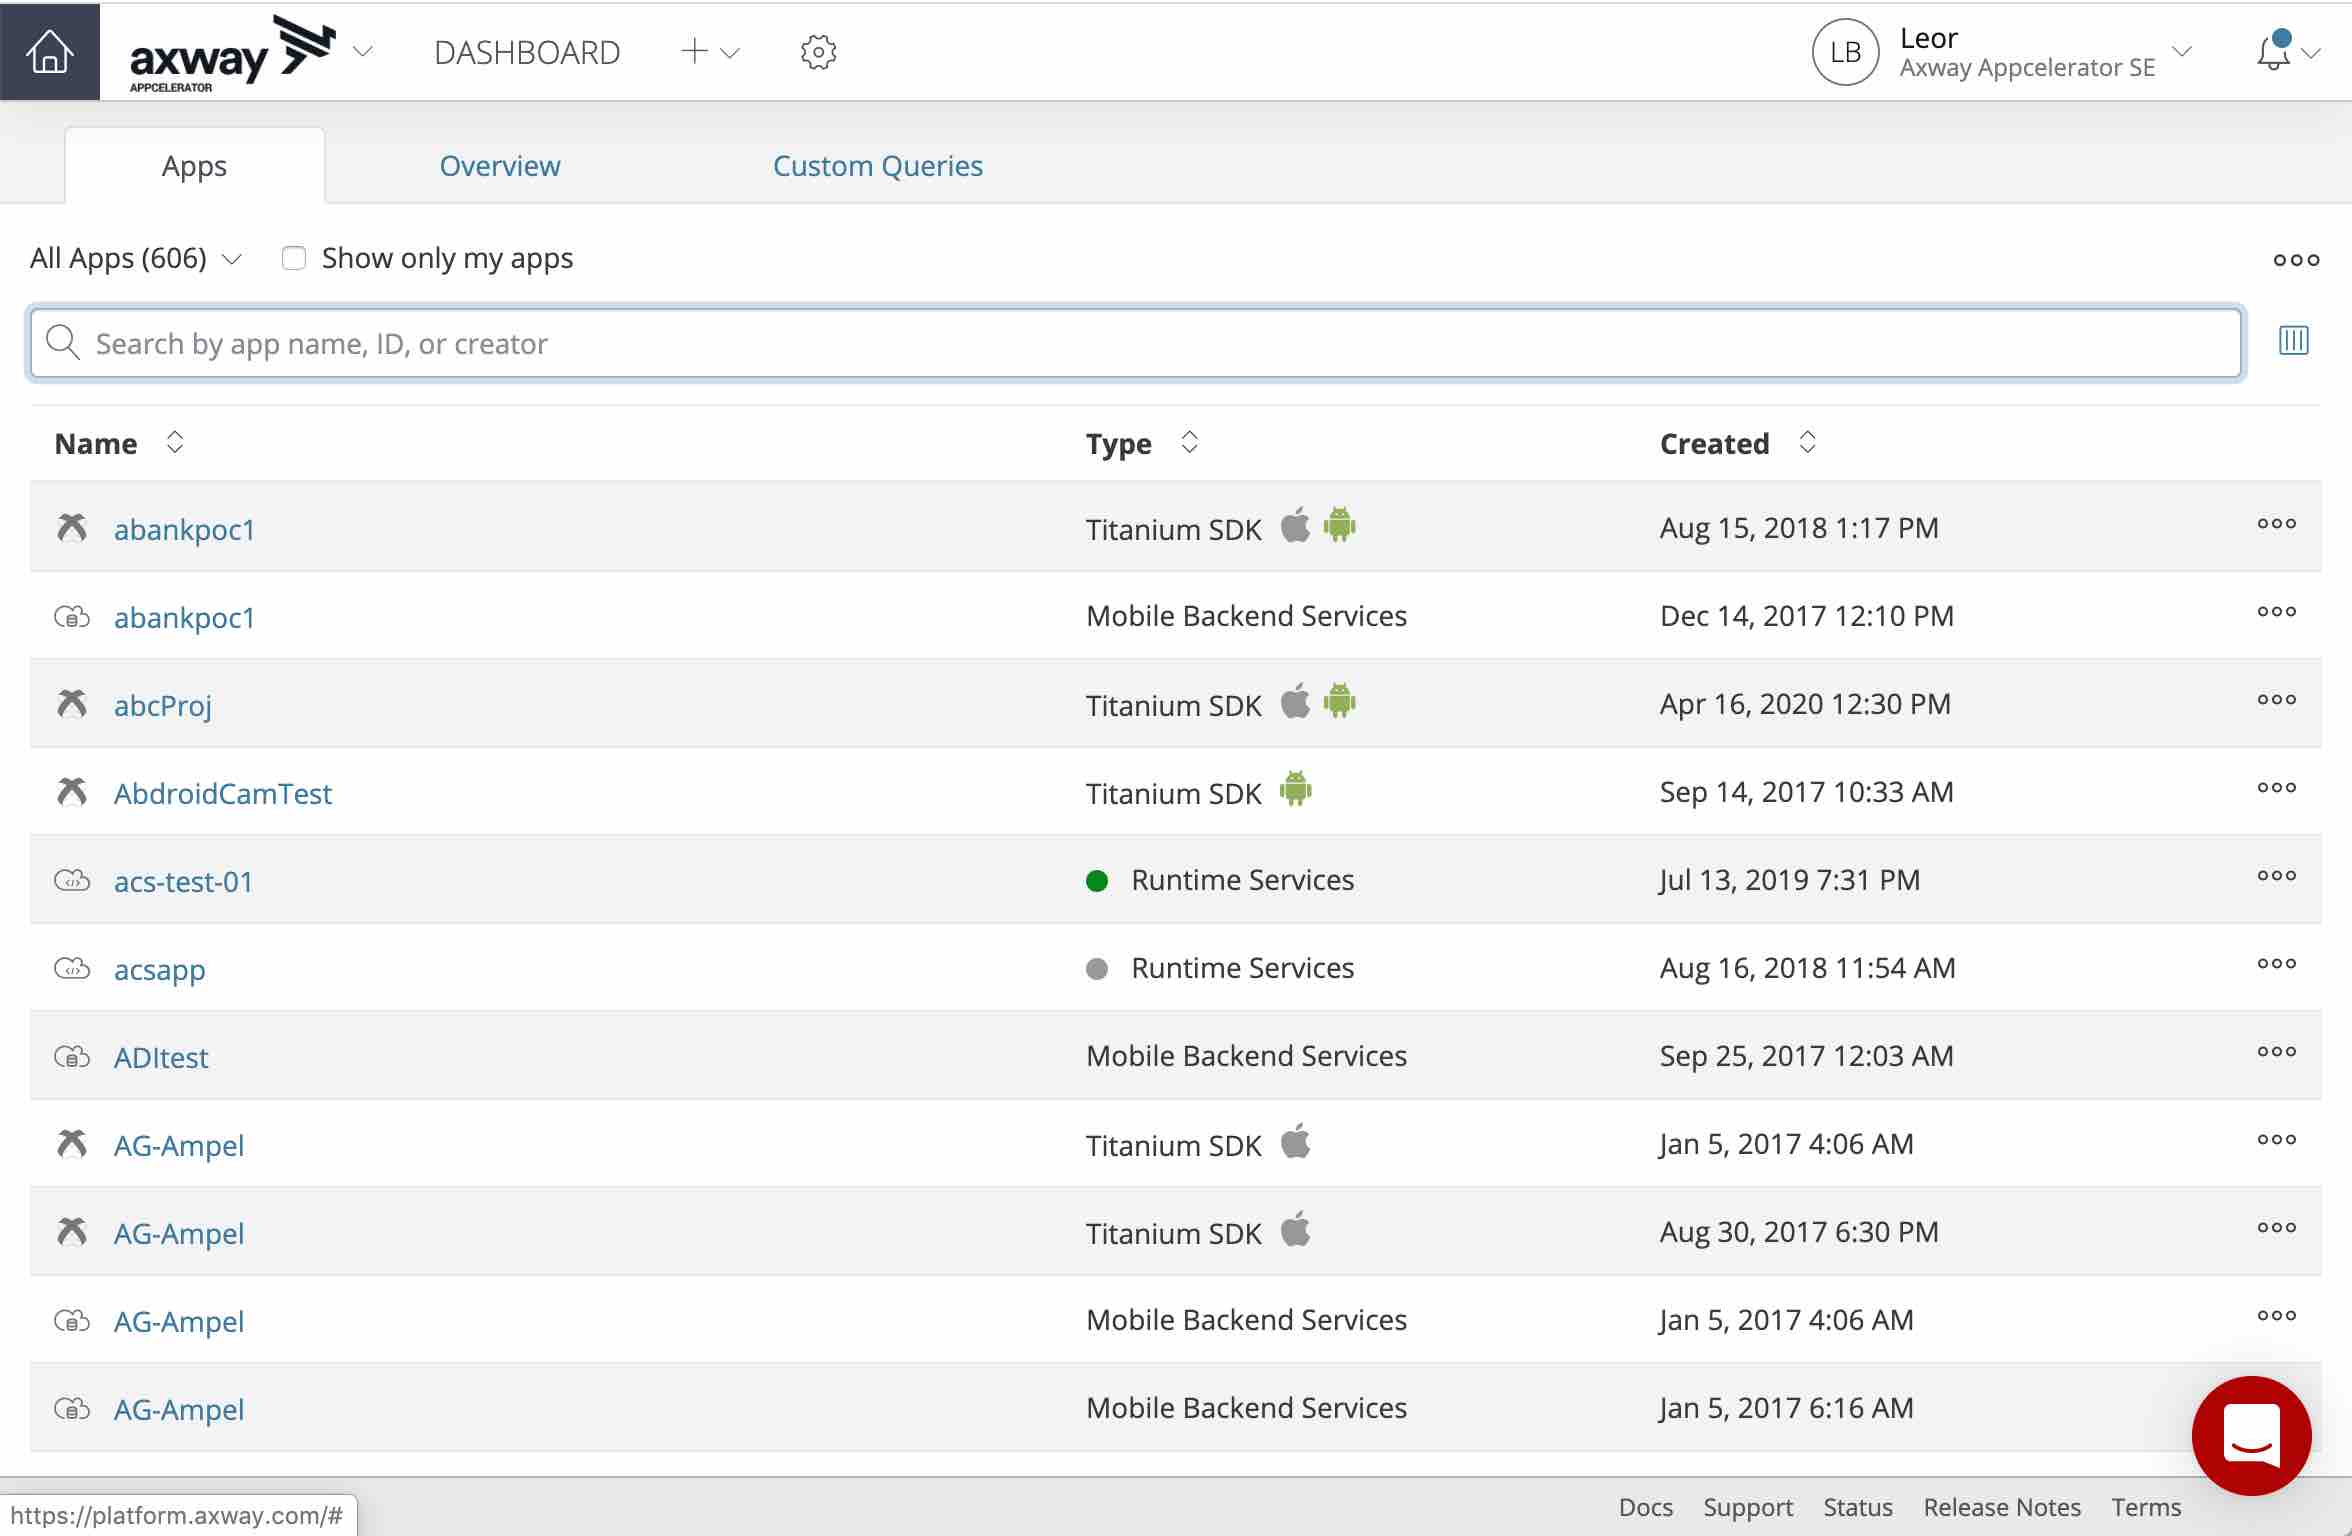
Task: Open row actions menu for acs-test-01
Action: tap(2276, 875)
